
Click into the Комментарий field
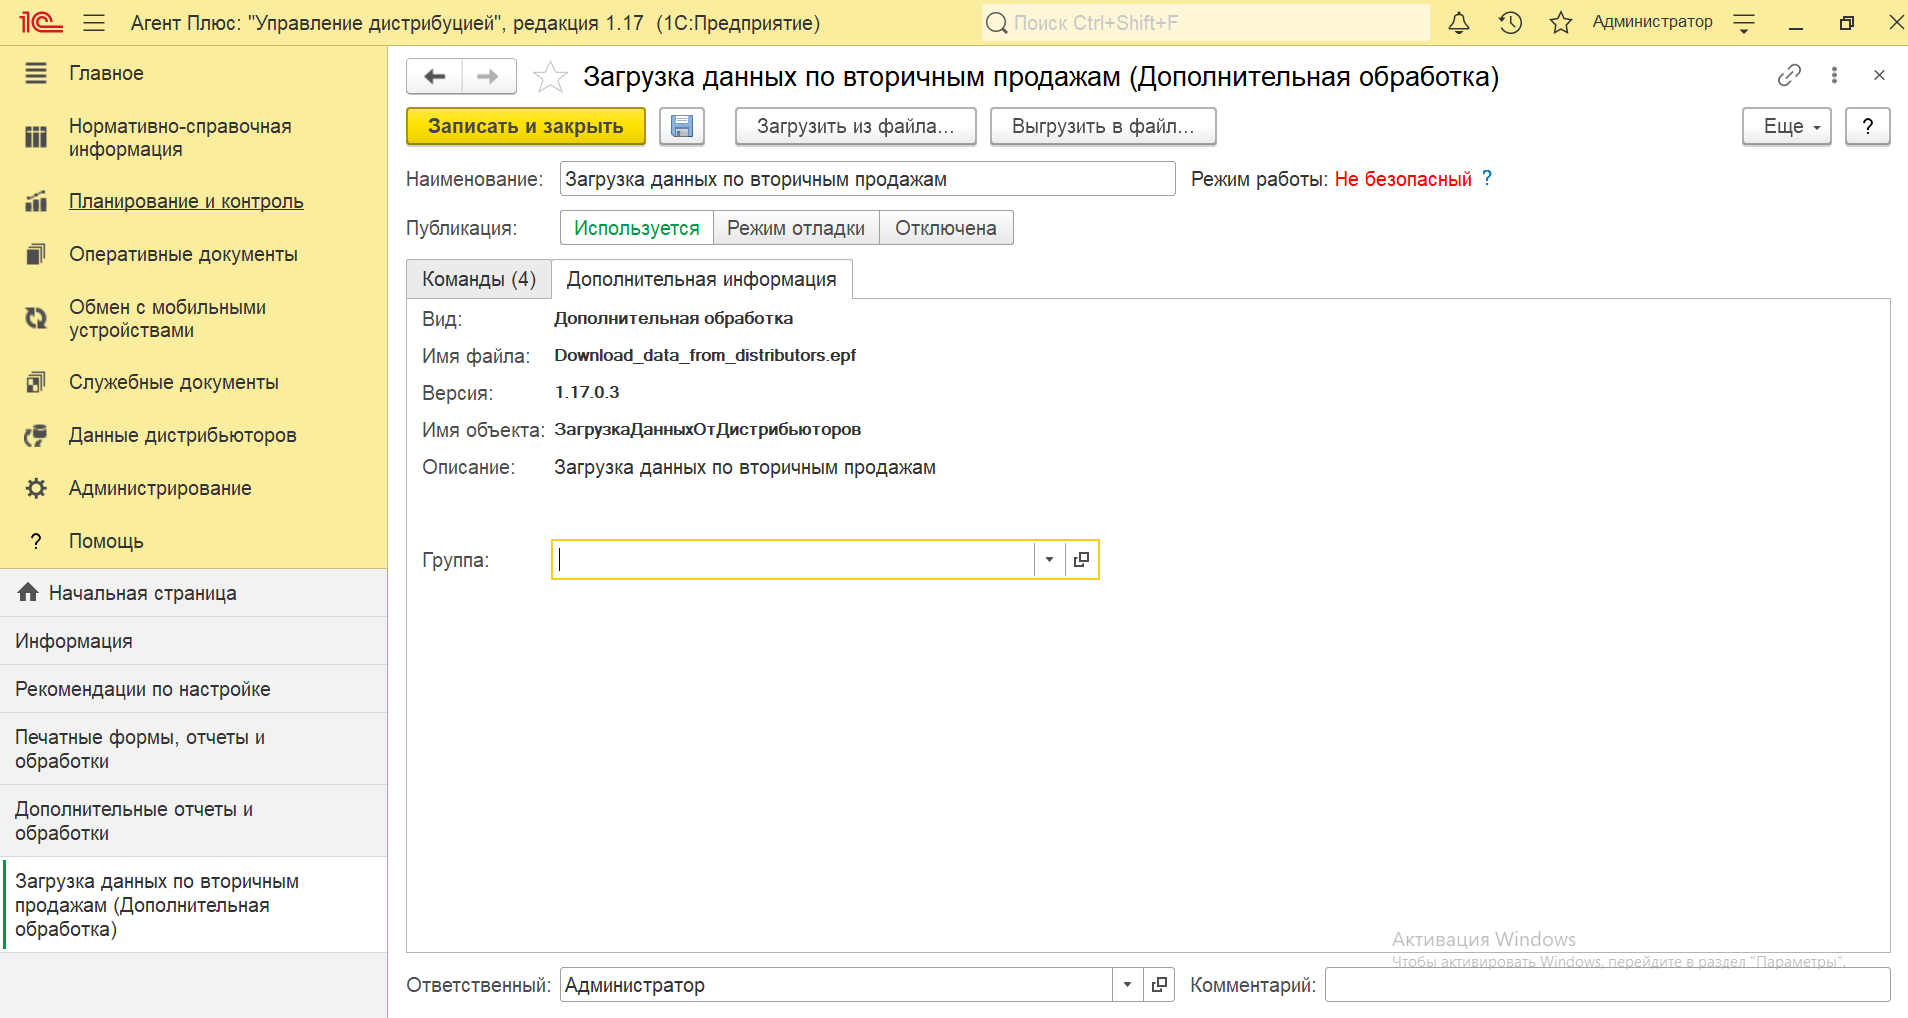coord(1608,985)
